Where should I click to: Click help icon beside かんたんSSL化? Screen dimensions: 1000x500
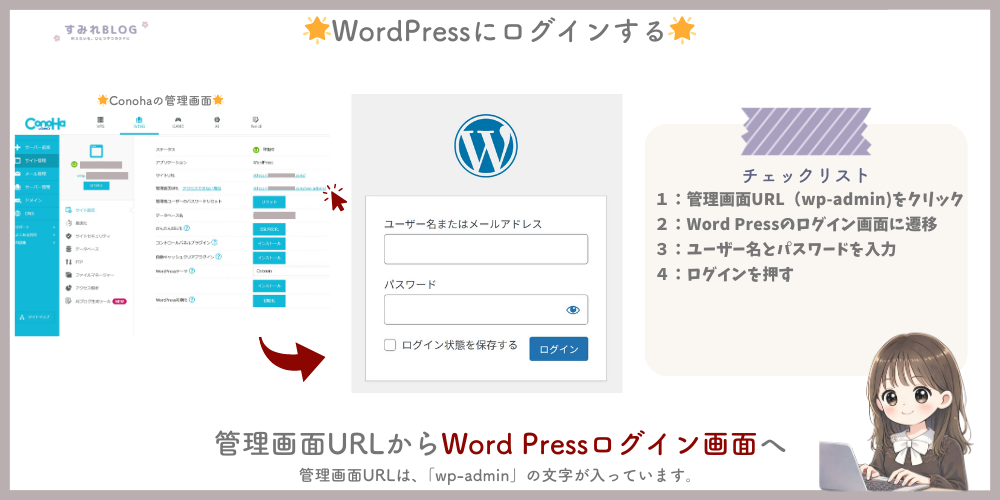(187, 228)
